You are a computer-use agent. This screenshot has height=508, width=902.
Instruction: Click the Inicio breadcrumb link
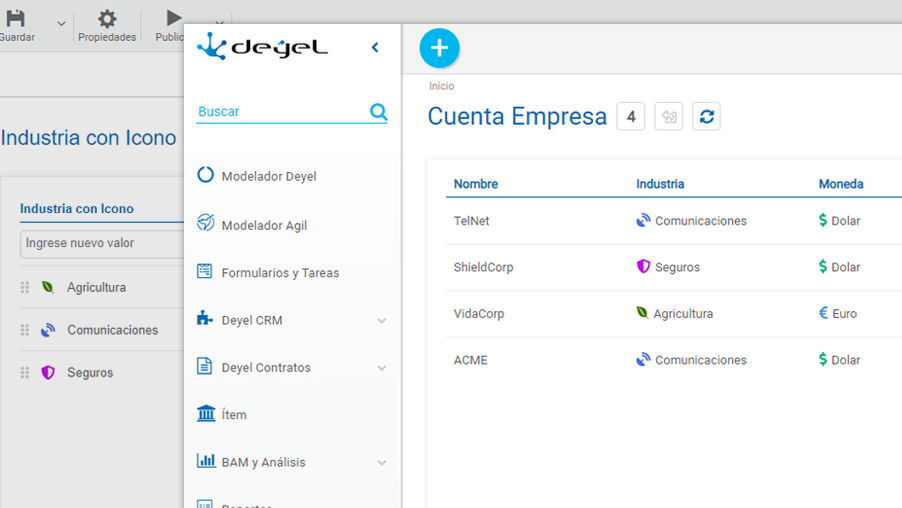[441, 86]
